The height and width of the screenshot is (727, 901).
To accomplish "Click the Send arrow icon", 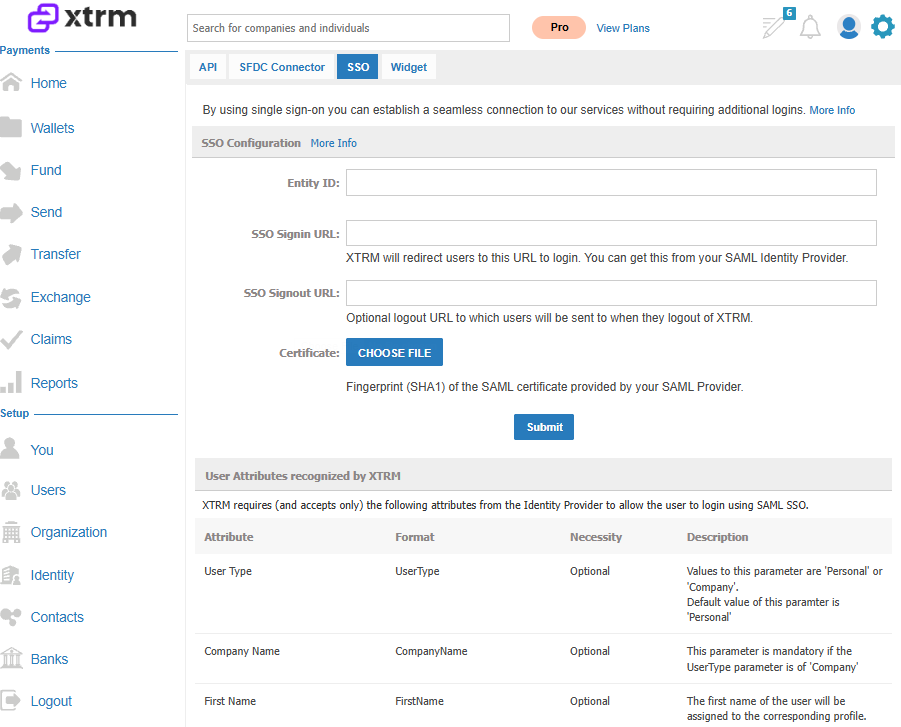I will pyautogui.click(x=11, y=213).
